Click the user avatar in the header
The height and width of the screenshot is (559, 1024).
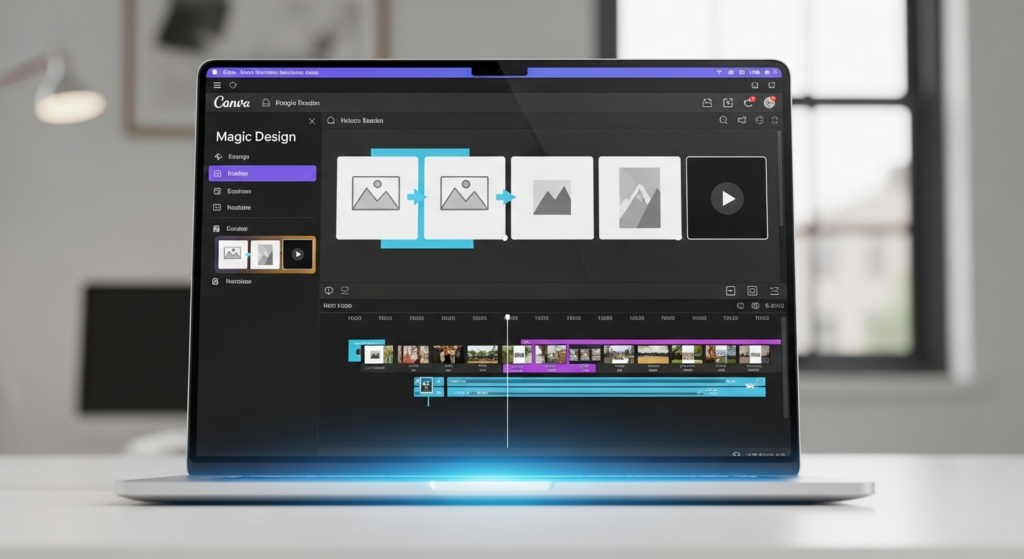769,103
